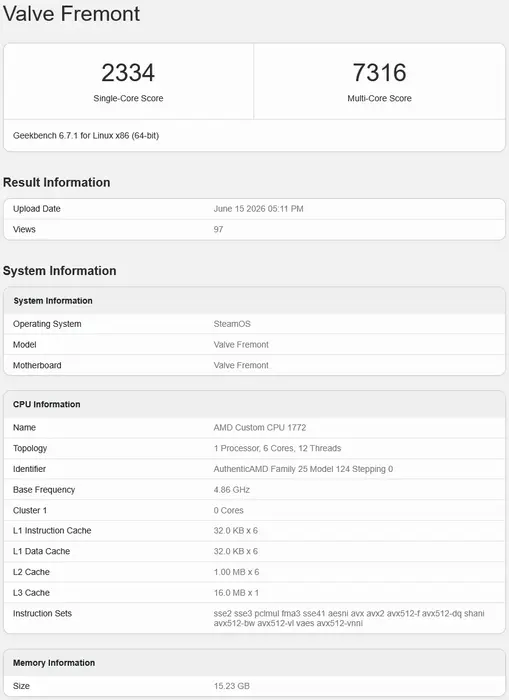Select the instruction sets list starting 'sse2 sse3'
Image resolution: width=509 pixels, height=700 pixels.
click(349, 618)
